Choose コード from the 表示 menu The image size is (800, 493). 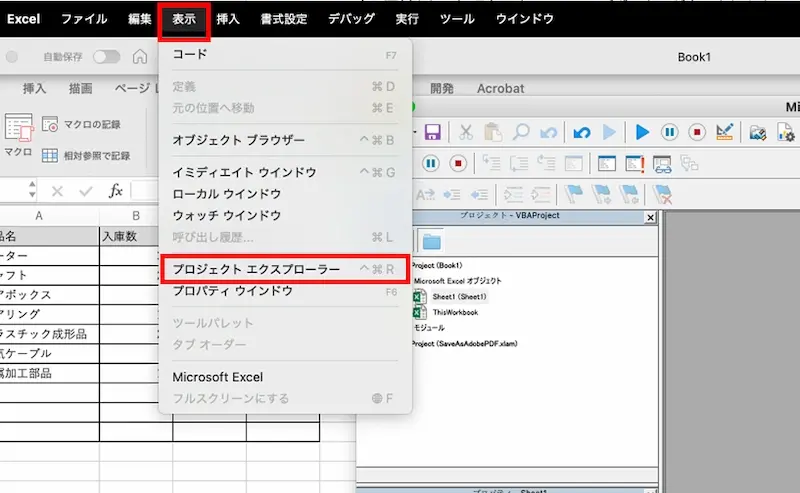tap(285, 54)
